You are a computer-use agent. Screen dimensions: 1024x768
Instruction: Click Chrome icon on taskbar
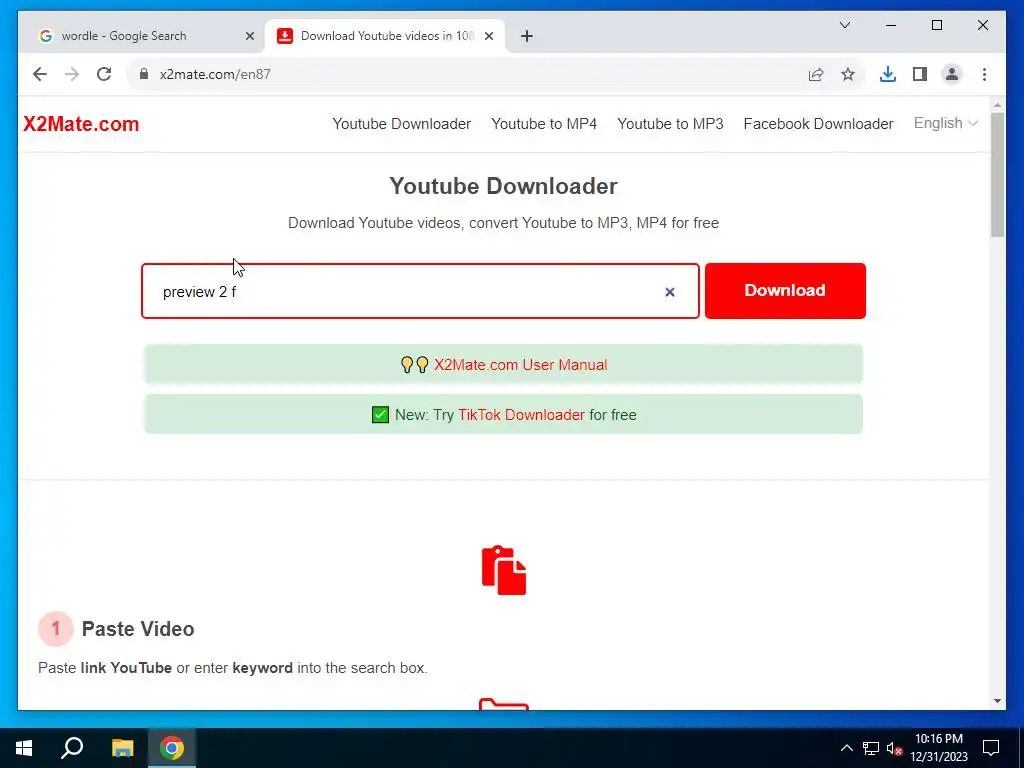(172, 748)
